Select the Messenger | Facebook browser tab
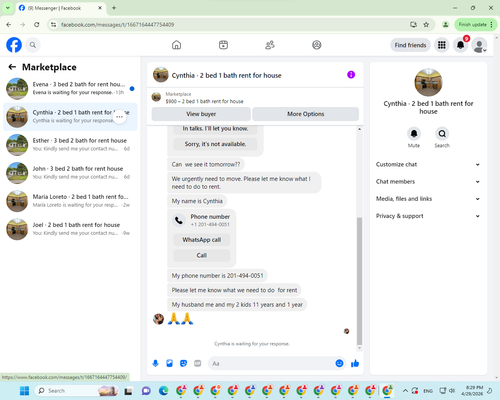Screen dimensions: 500x400 [60, 8]
